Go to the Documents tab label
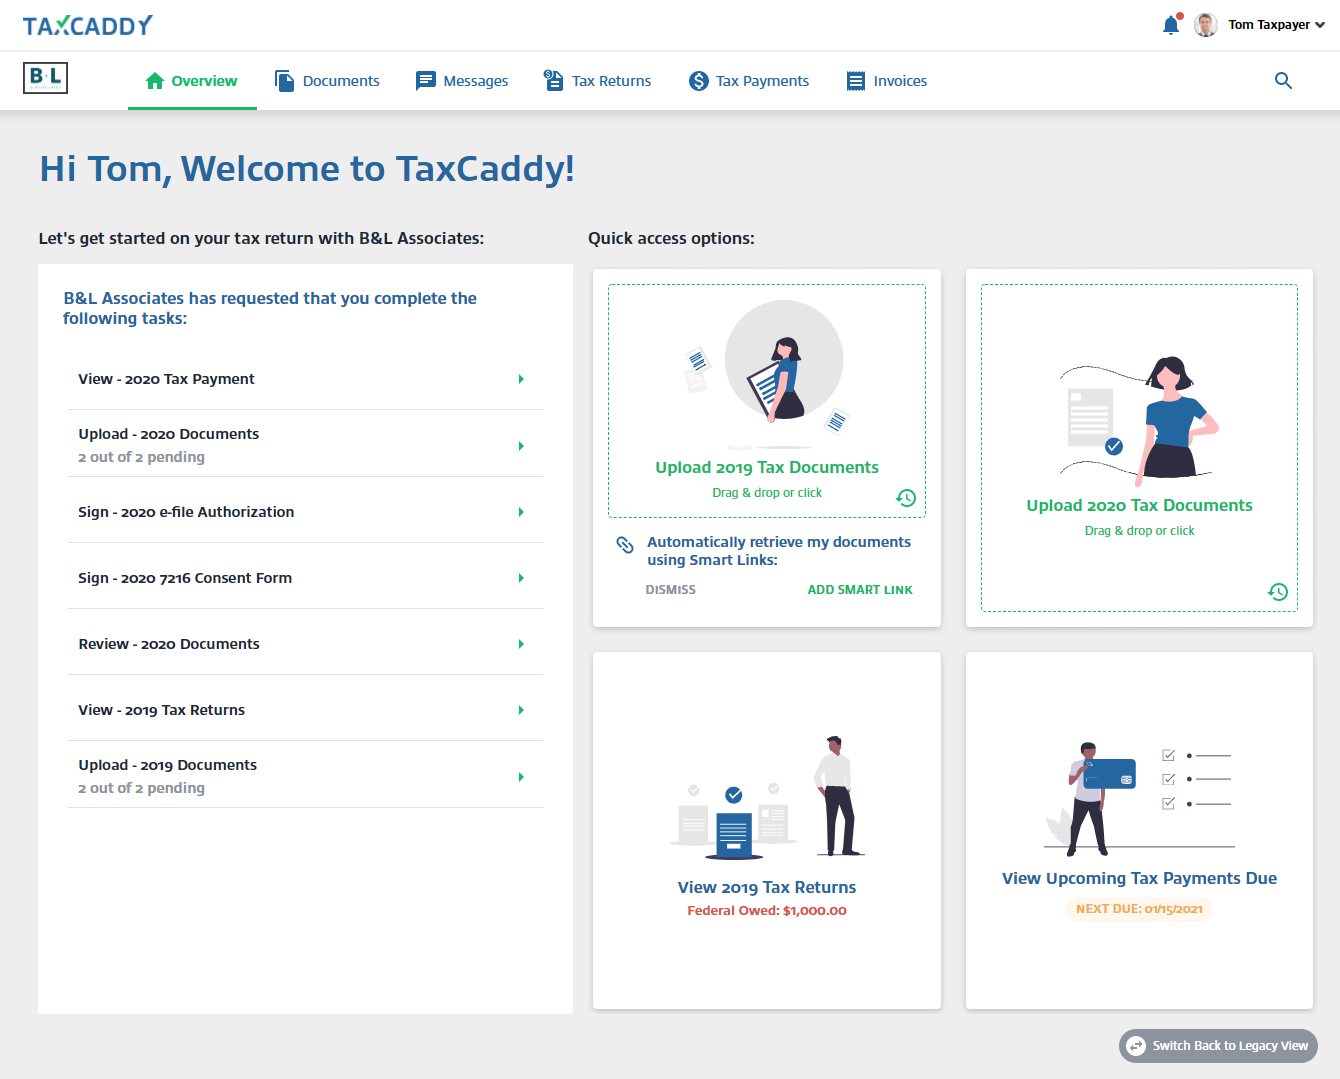The width and height of the screenshot is (1340, 1079). (341, 81)
